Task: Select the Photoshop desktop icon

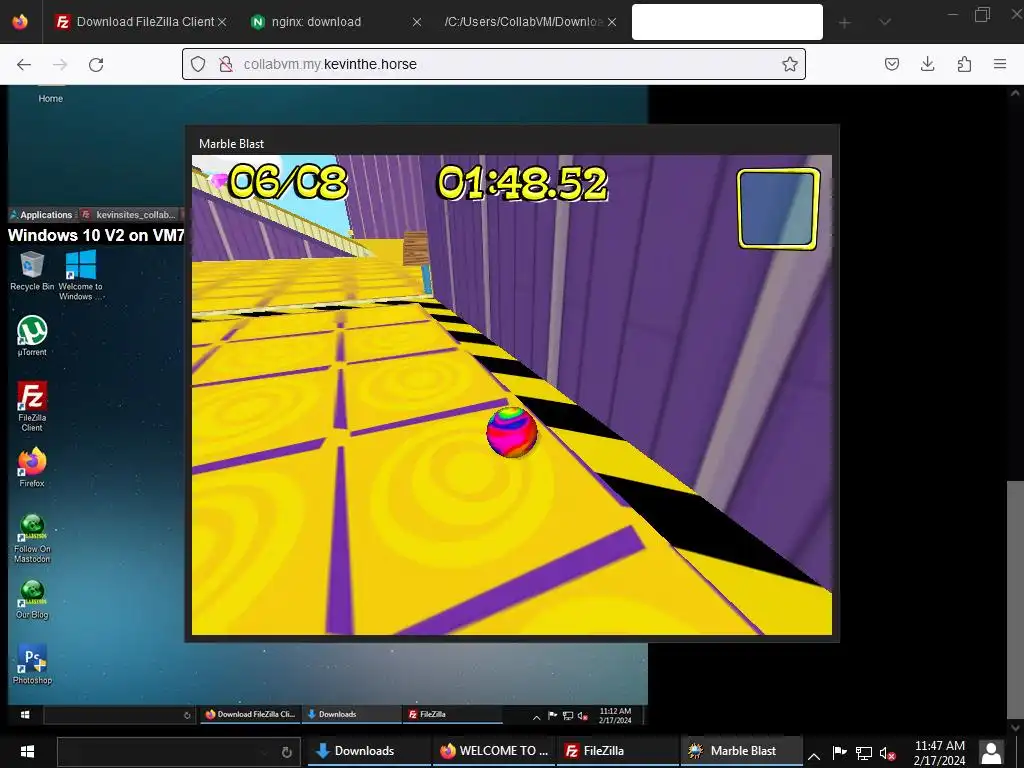Action: (32, 664)
